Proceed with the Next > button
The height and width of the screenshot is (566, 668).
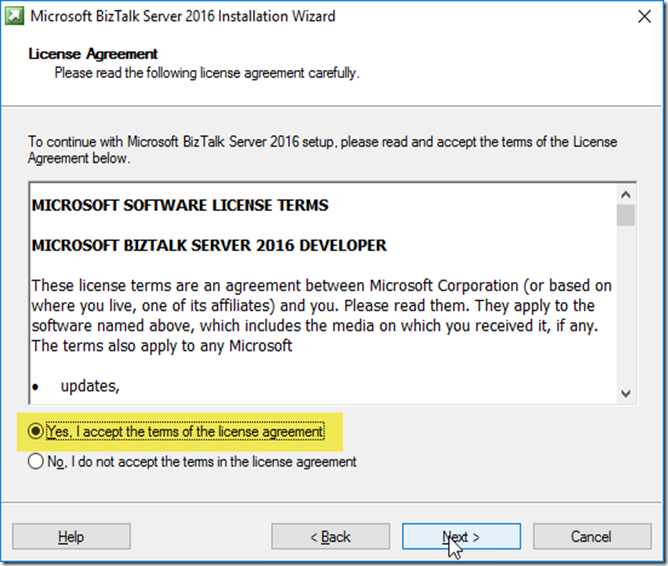[x=461, y=537]
